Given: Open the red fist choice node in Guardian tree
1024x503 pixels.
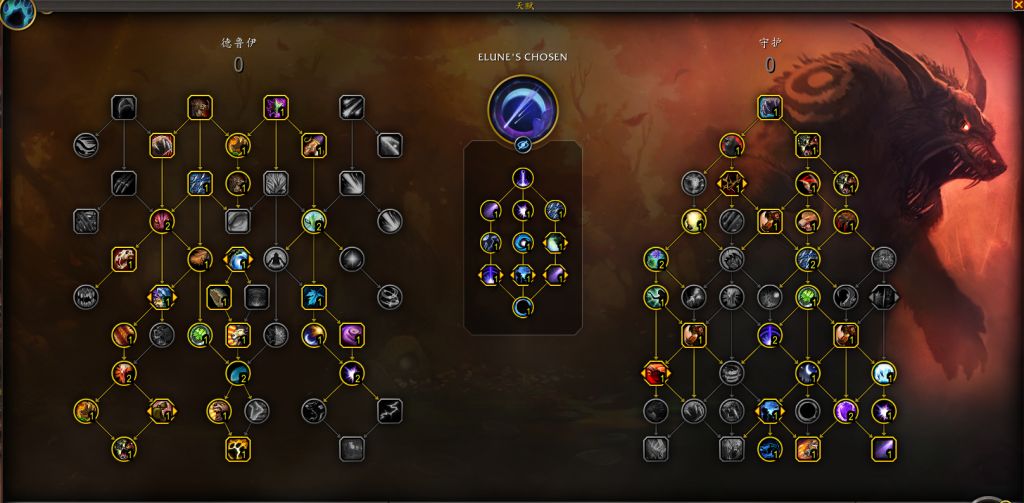Looking at the screenshot, I should (656, 373).
